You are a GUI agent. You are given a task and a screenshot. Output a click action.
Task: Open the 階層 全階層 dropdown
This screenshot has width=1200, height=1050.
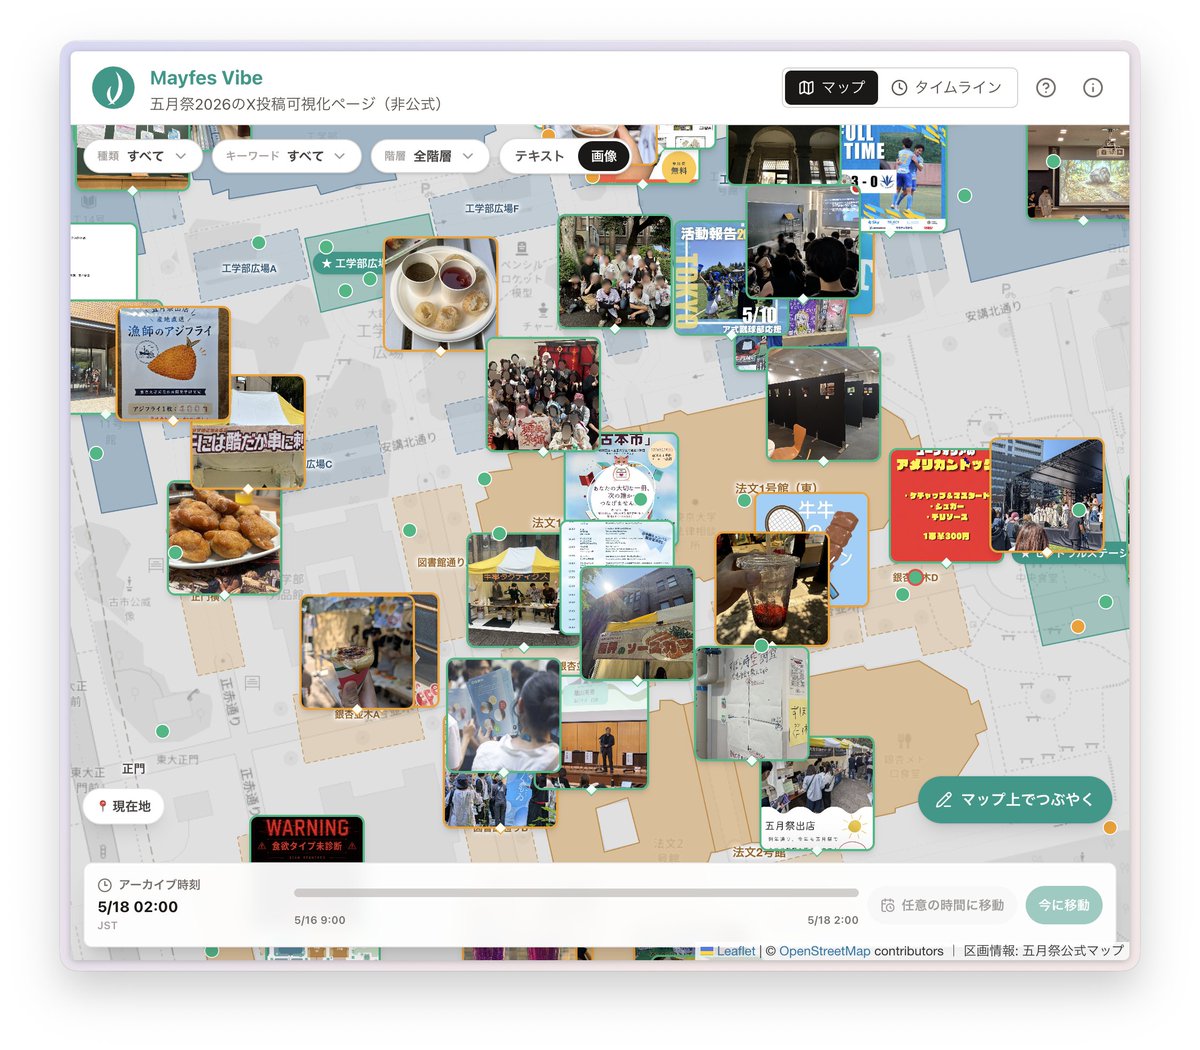tap(429, 156)
